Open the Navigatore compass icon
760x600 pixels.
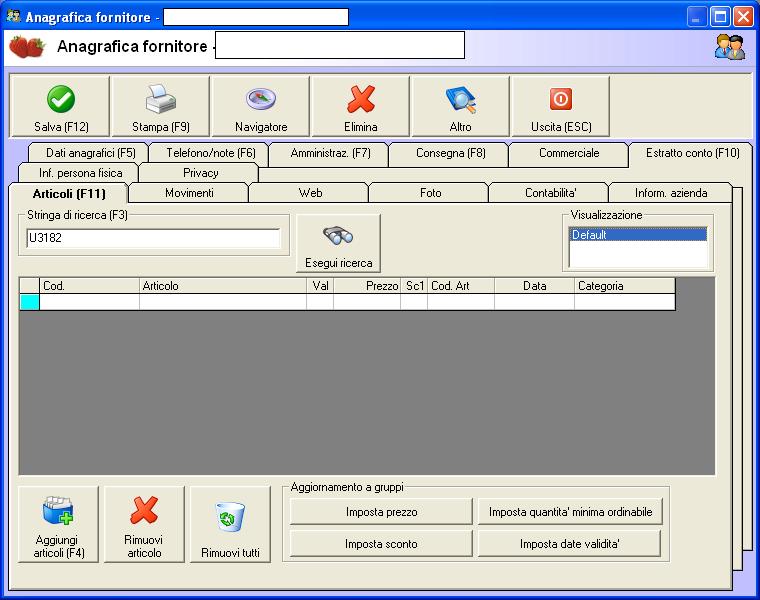[x=261, y=99]
